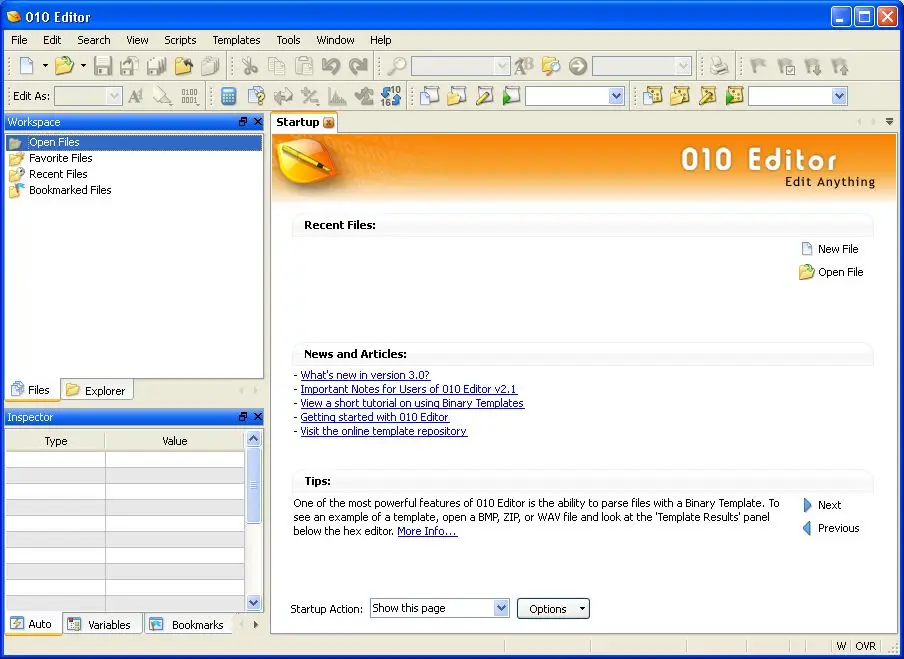Viewport: 904px width, 659px height.
Task: Click the Save As toolbar icon
Action: [129, 66]
